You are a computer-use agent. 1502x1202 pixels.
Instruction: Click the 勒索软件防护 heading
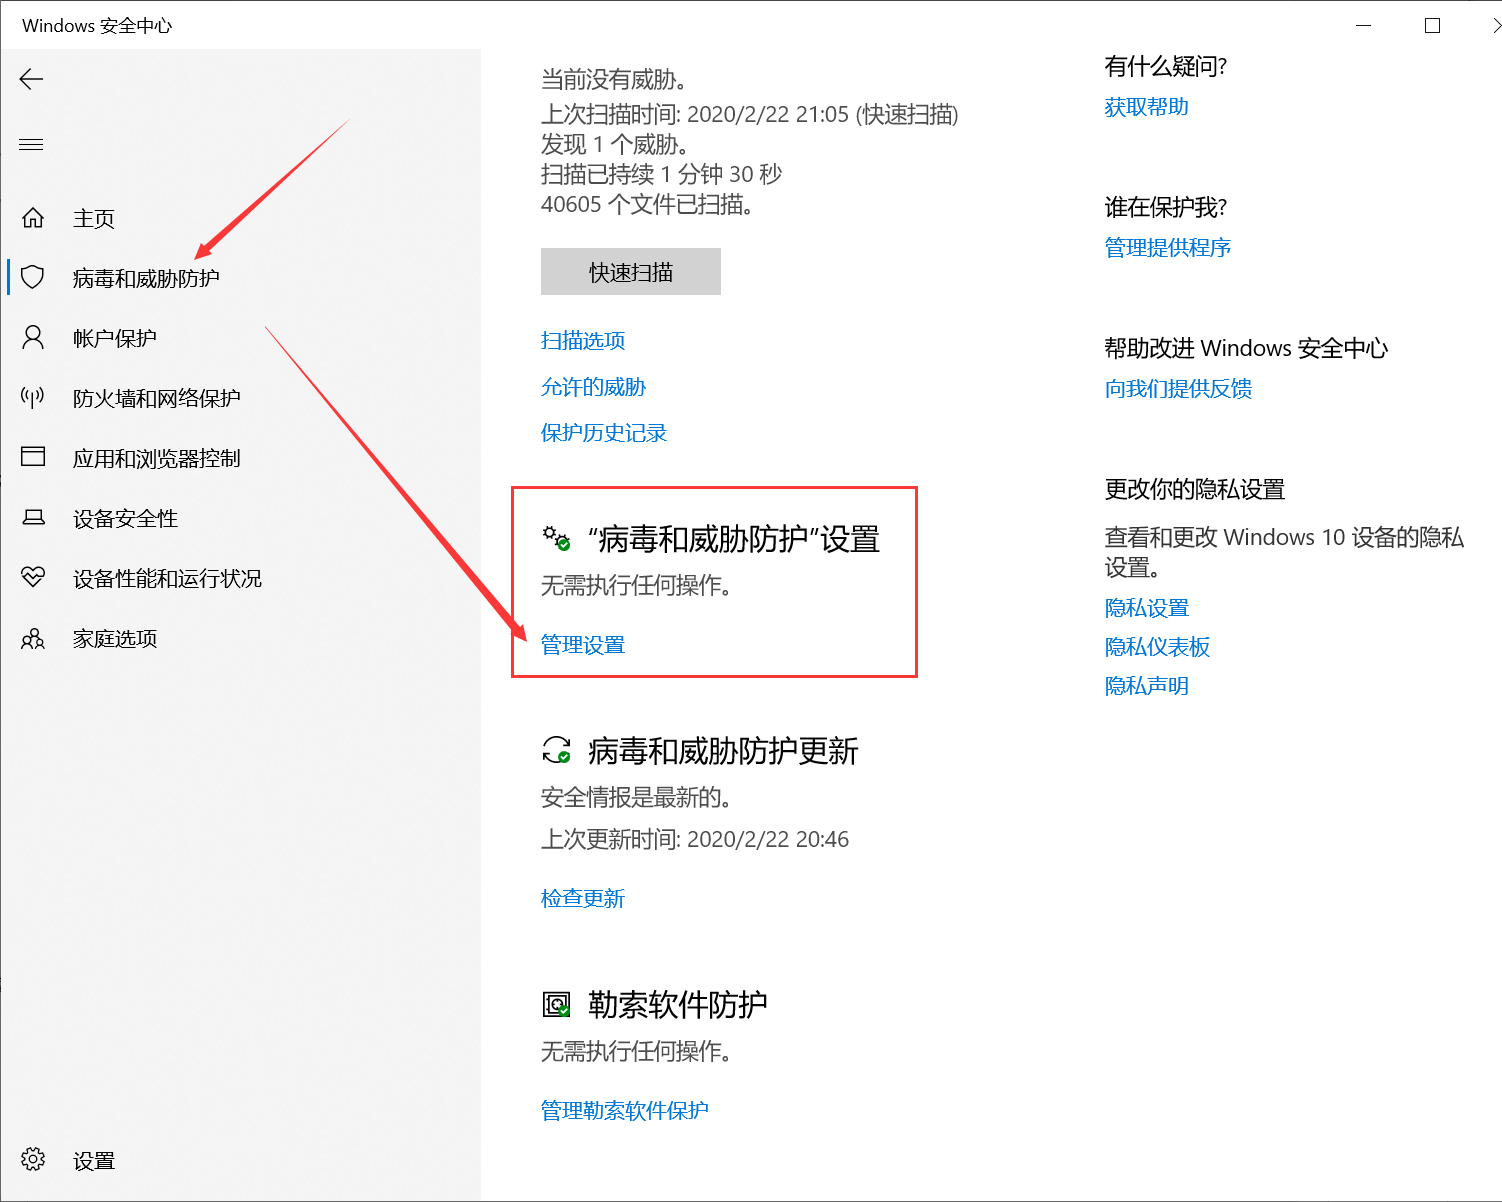click(x=678, y=1004)
